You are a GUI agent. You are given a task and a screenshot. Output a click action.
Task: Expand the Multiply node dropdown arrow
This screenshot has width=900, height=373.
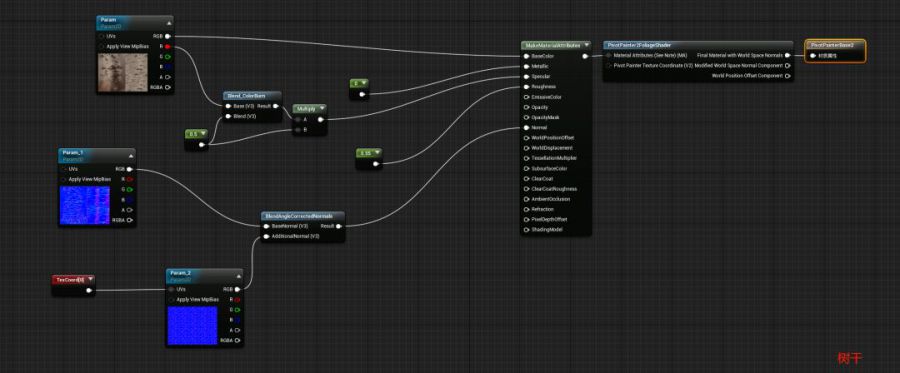tap(321, 108)
